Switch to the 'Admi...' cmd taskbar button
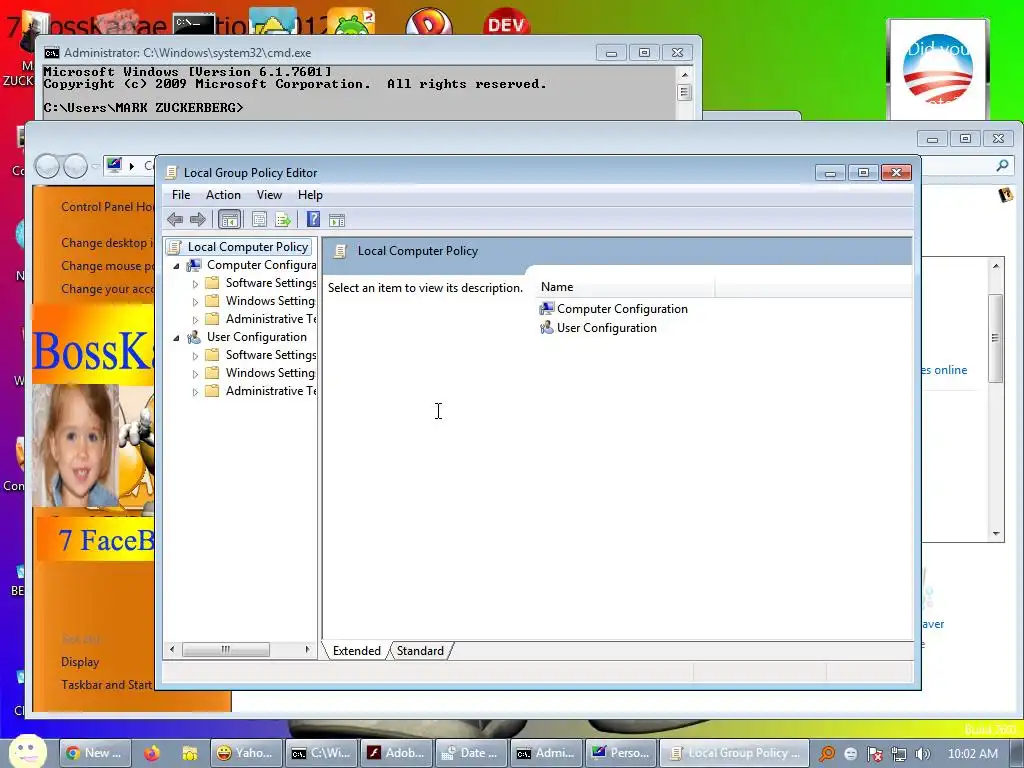 546,753
